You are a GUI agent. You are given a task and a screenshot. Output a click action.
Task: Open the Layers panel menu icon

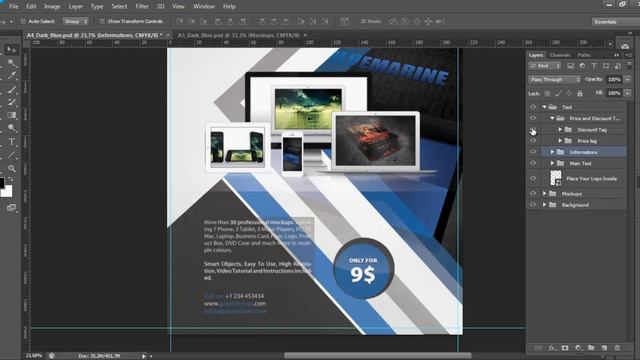tap(628, 55)
